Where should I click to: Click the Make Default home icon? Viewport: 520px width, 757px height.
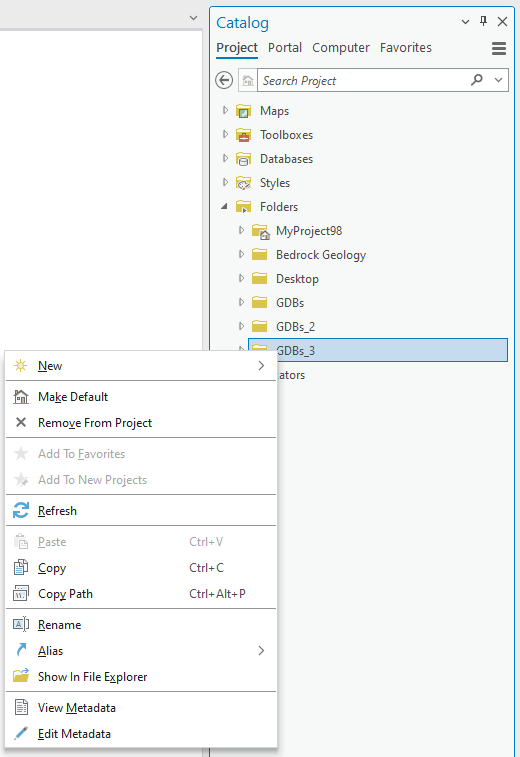click(x=21, y=396)
